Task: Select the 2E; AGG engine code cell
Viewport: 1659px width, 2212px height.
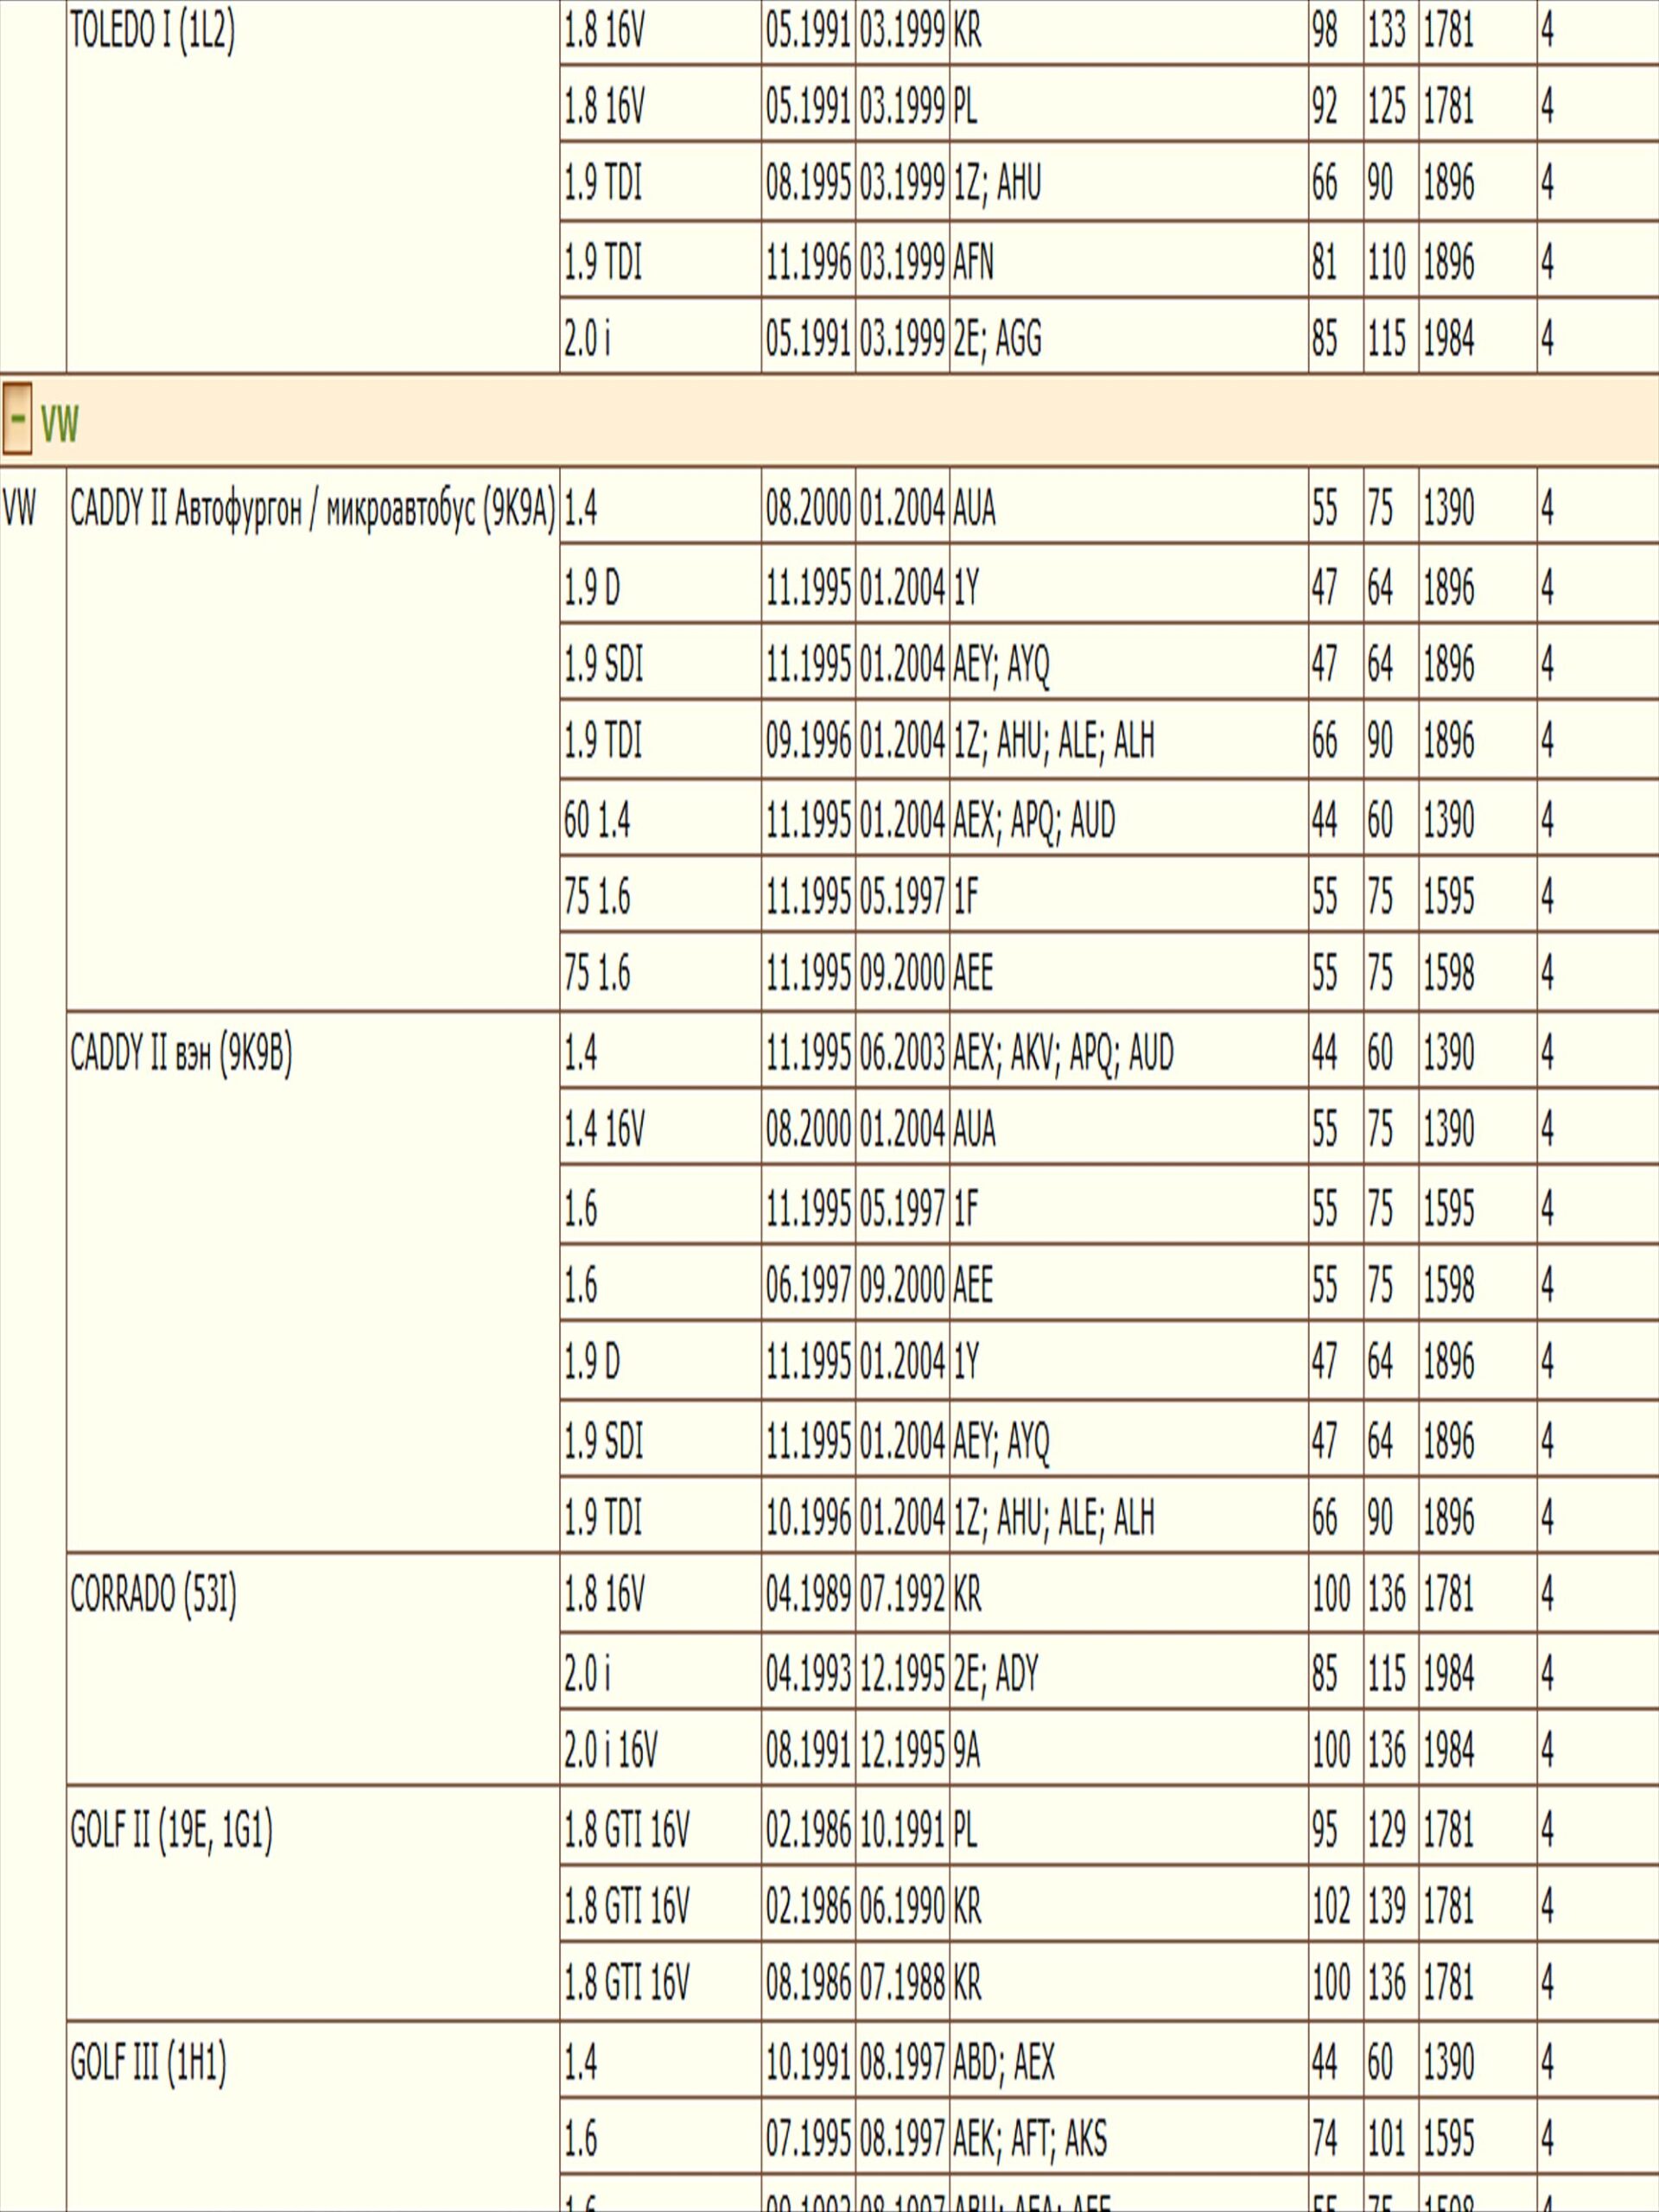Action: tap(996, 339)
